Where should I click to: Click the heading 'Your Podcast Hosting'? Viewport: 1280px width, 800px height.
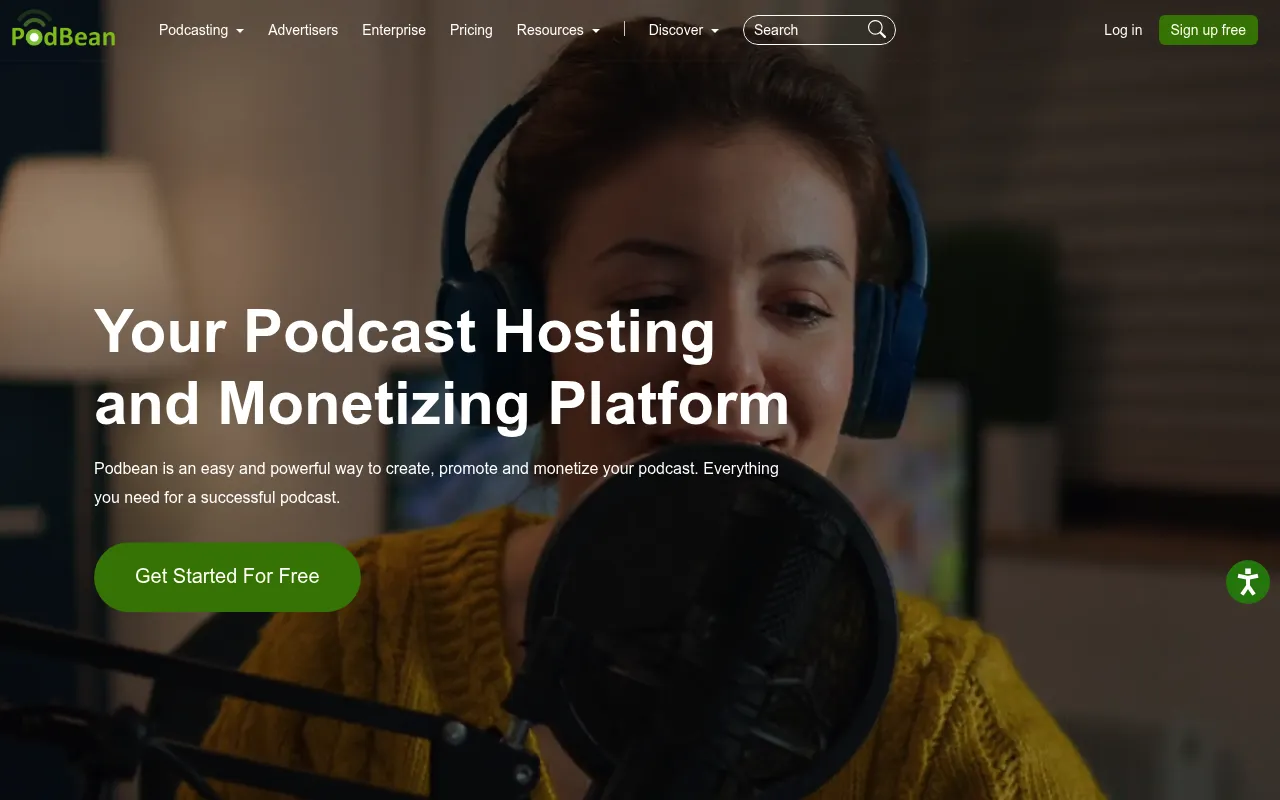tap(405, 331)
